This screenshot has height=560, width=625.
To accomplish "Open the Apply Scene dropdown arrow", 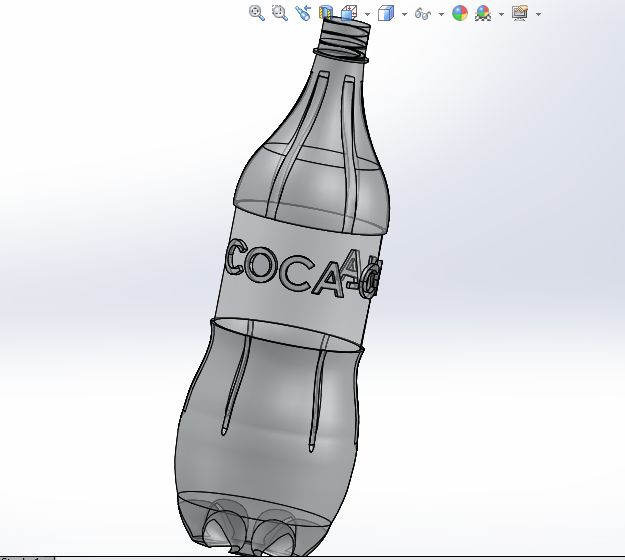I will coord(501,14).
